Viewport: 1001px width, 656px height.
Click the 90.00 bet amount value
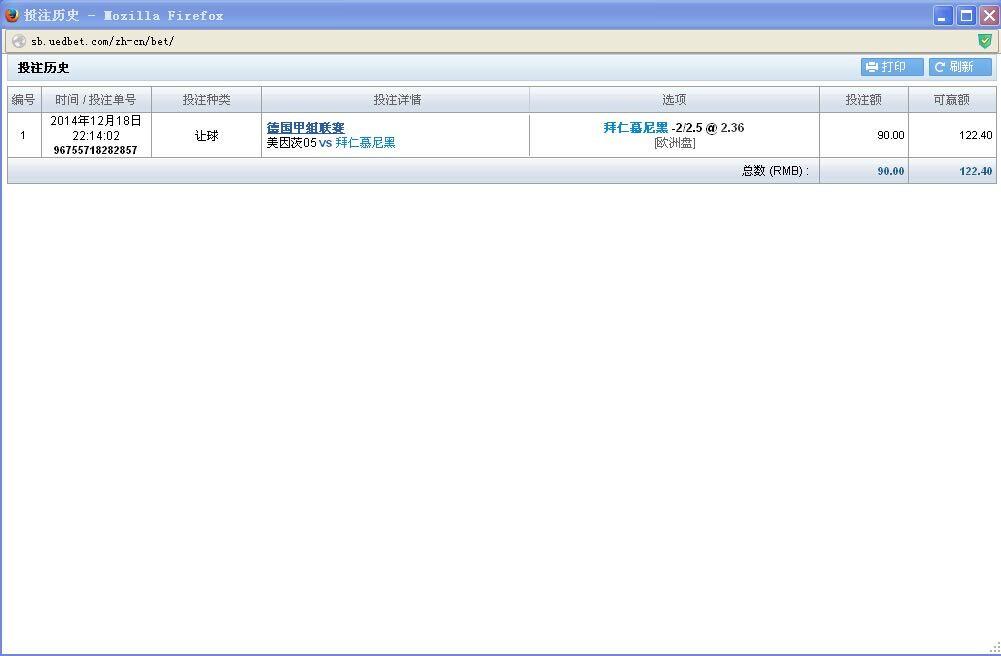pos(889,134)
